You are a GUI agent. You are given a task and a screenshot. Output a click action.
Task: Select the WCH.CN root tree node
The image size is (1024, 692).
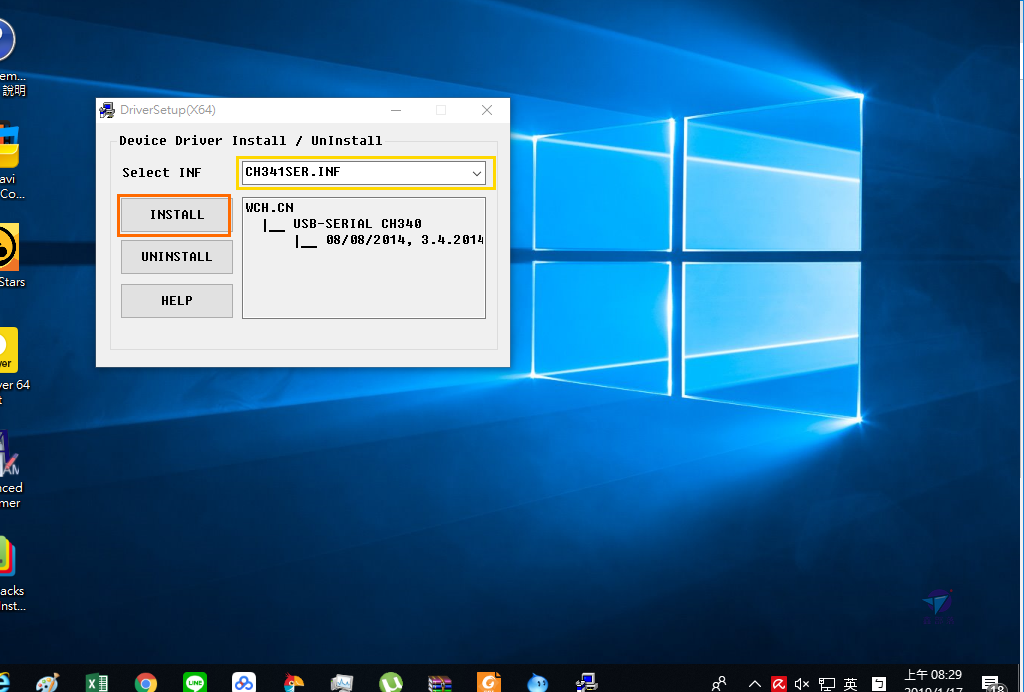tap(270, 208)
